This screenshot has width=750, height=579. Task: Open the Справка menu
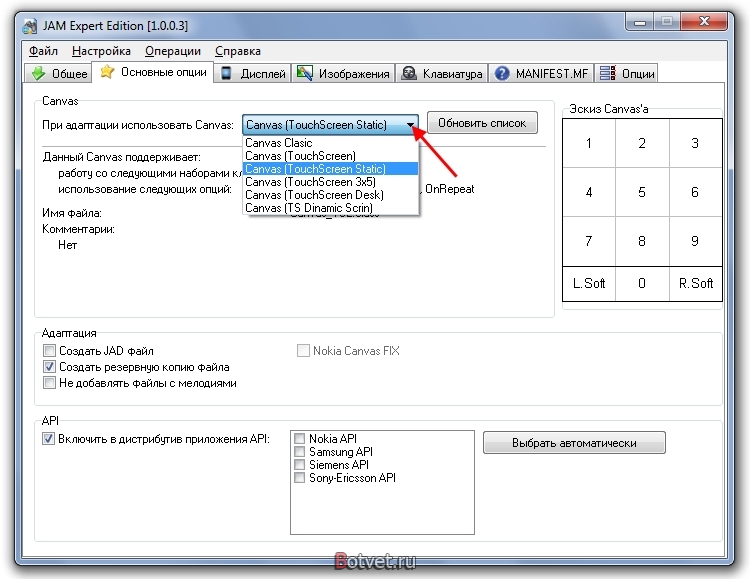[x=238, y=51]
